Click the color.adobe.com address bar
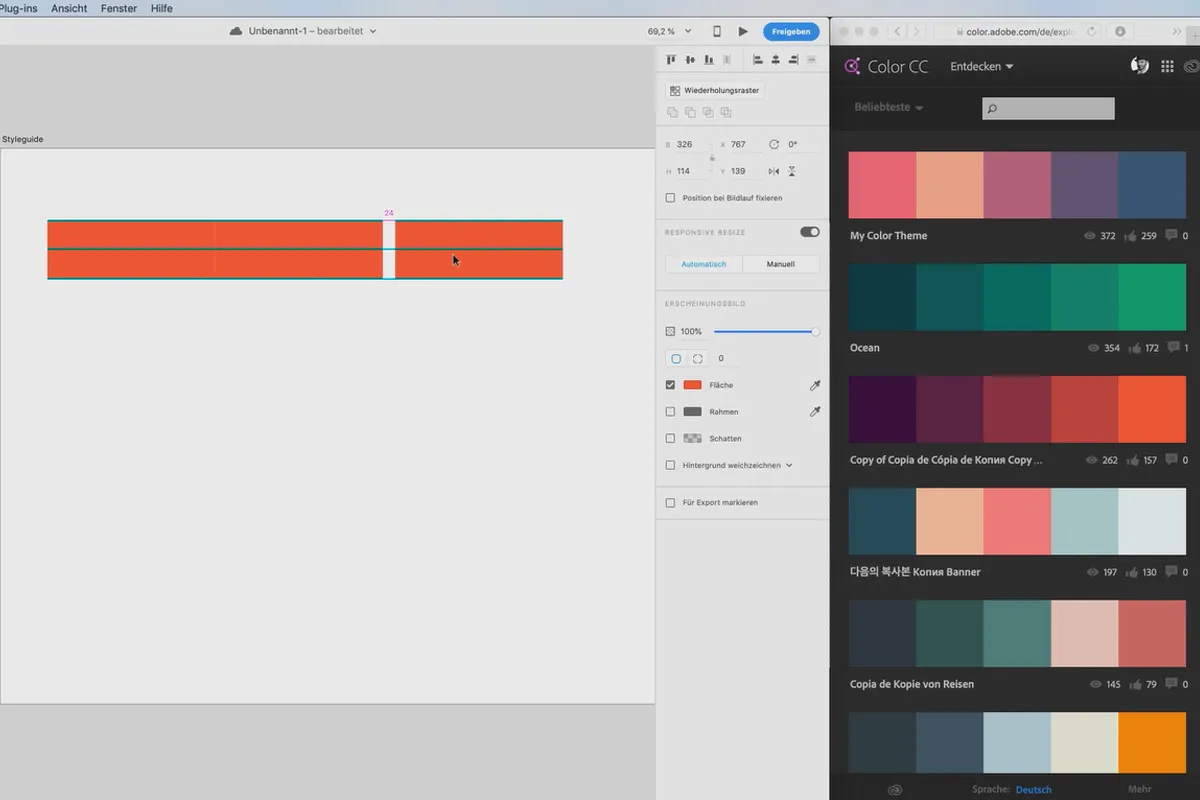The width and height of the screenshot is (1200, 800). point(1019,32)
